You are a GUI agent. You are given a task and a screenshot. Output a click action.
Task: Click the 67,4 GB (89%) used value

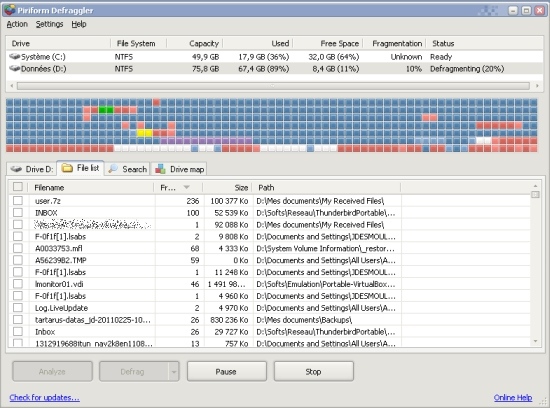click(x=263, y=69)
